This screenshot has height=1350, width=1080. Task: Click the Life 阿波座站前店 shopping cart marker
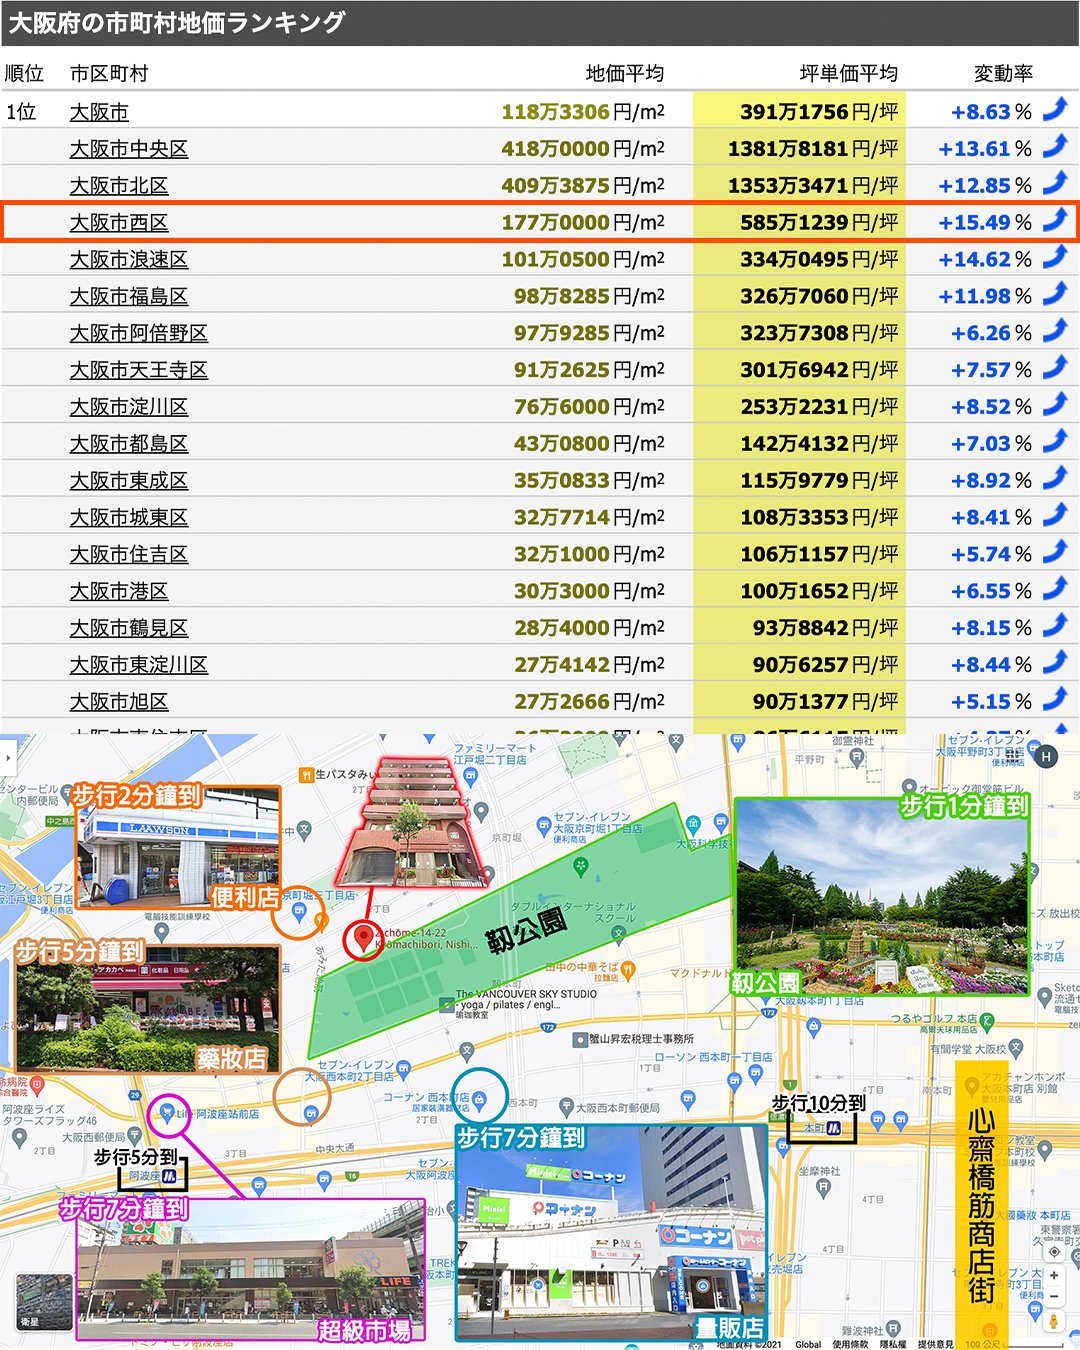[167, 1113]
